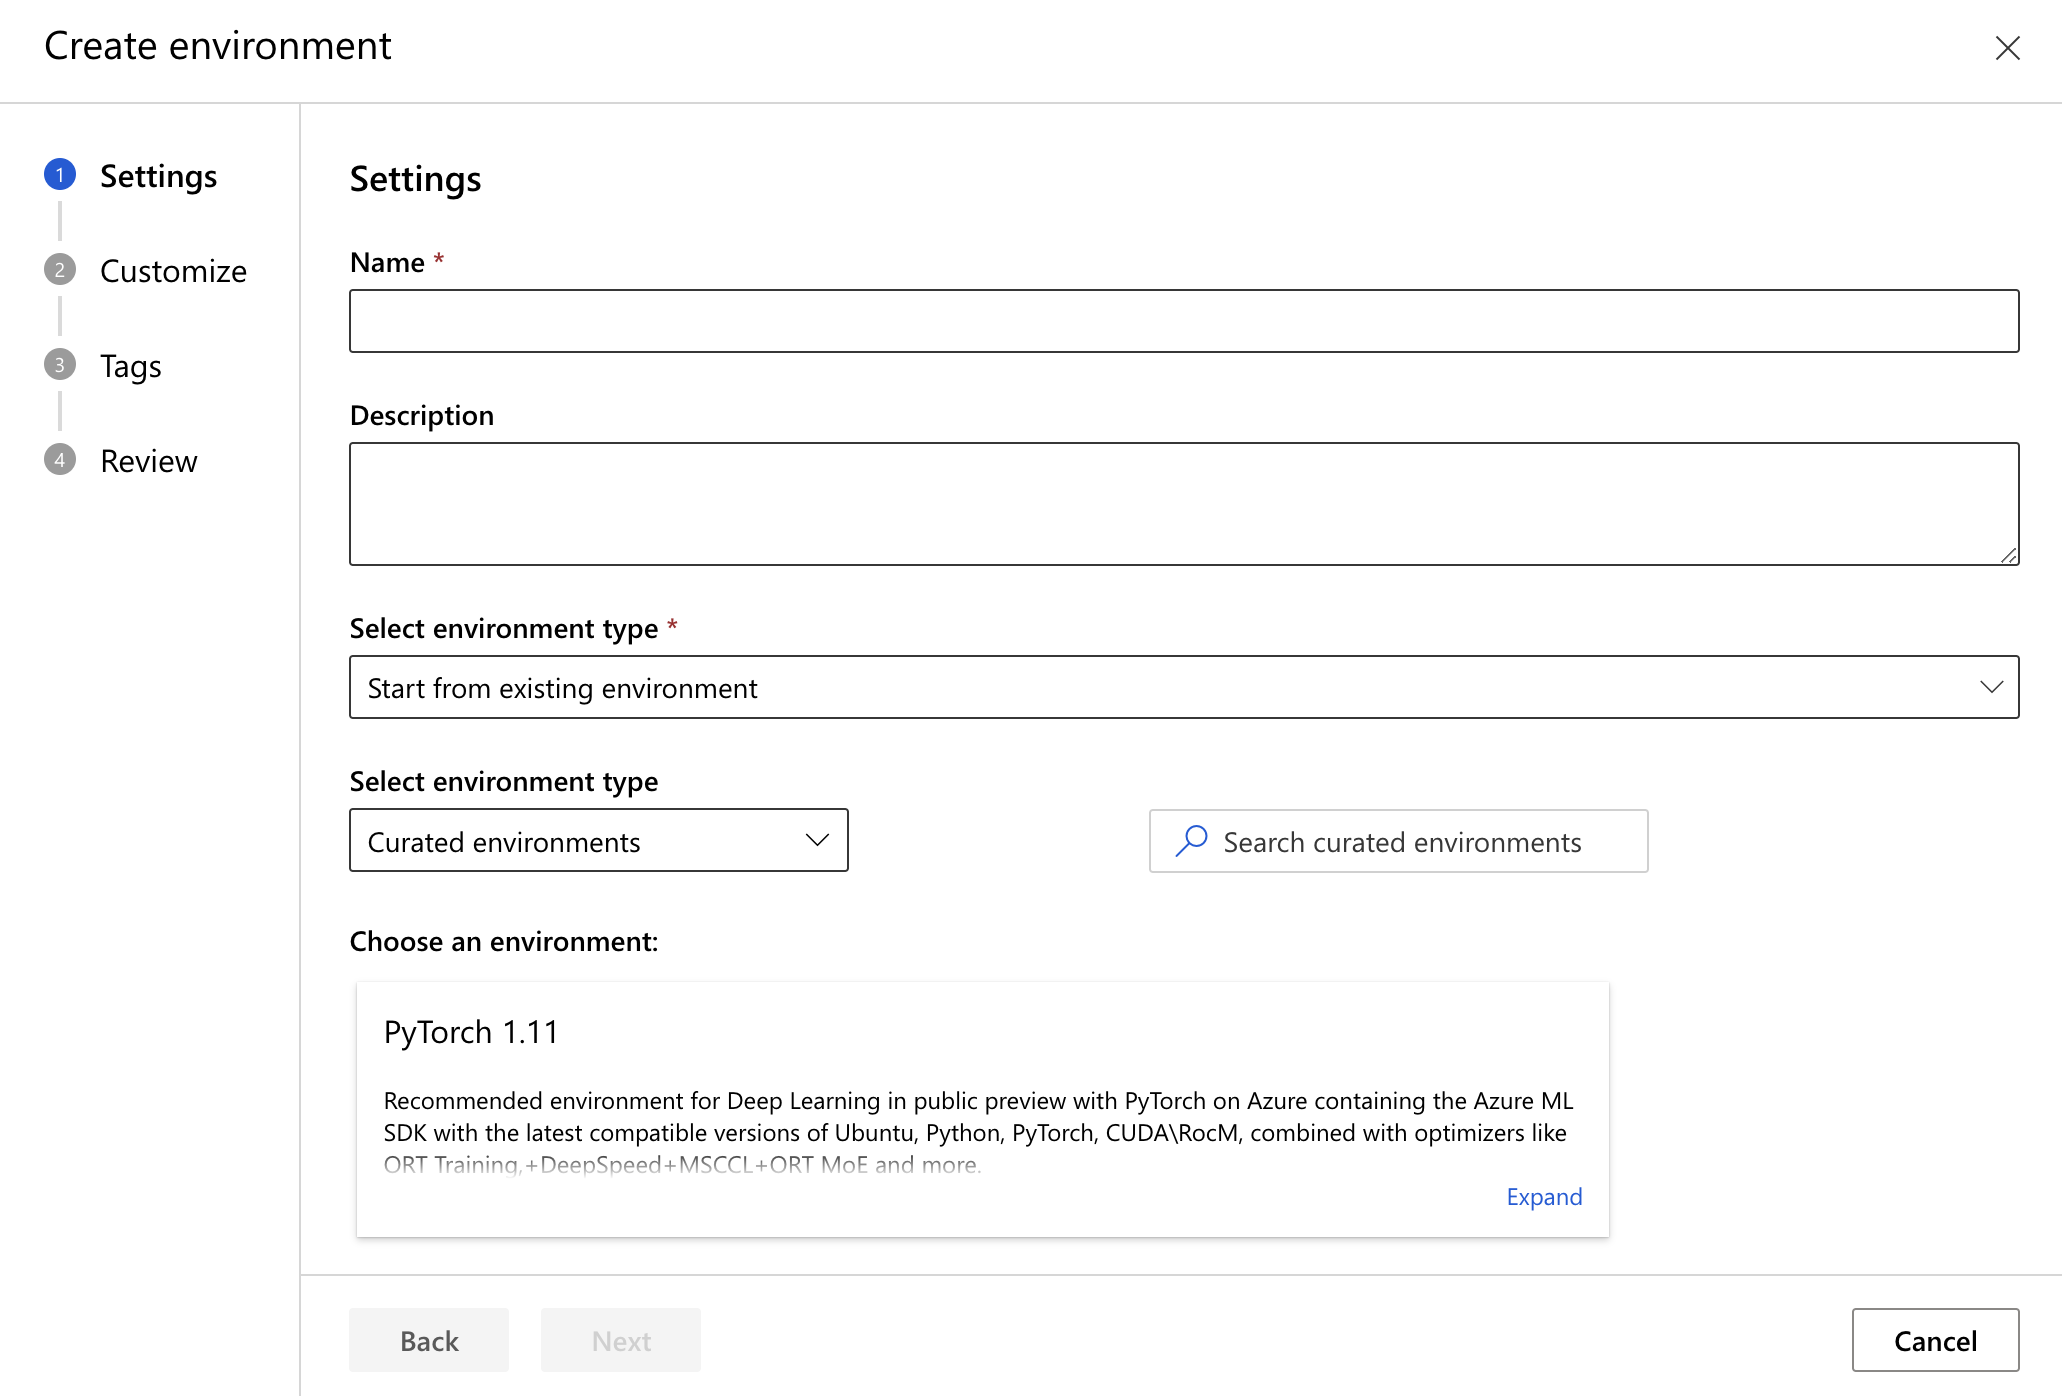Click the Back button

(428, 1338)
